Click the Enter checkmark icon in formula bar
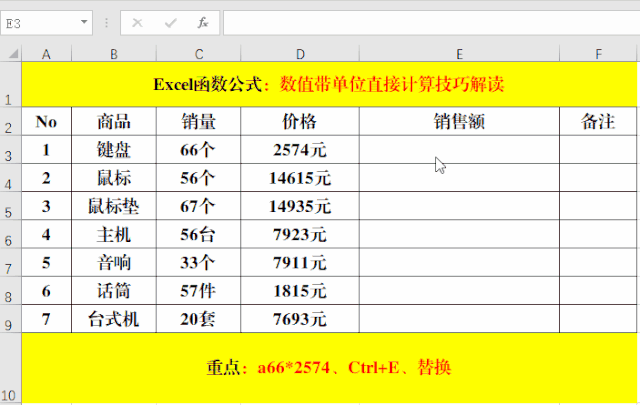This screenshot has width=640, height=405. point(170,22)
